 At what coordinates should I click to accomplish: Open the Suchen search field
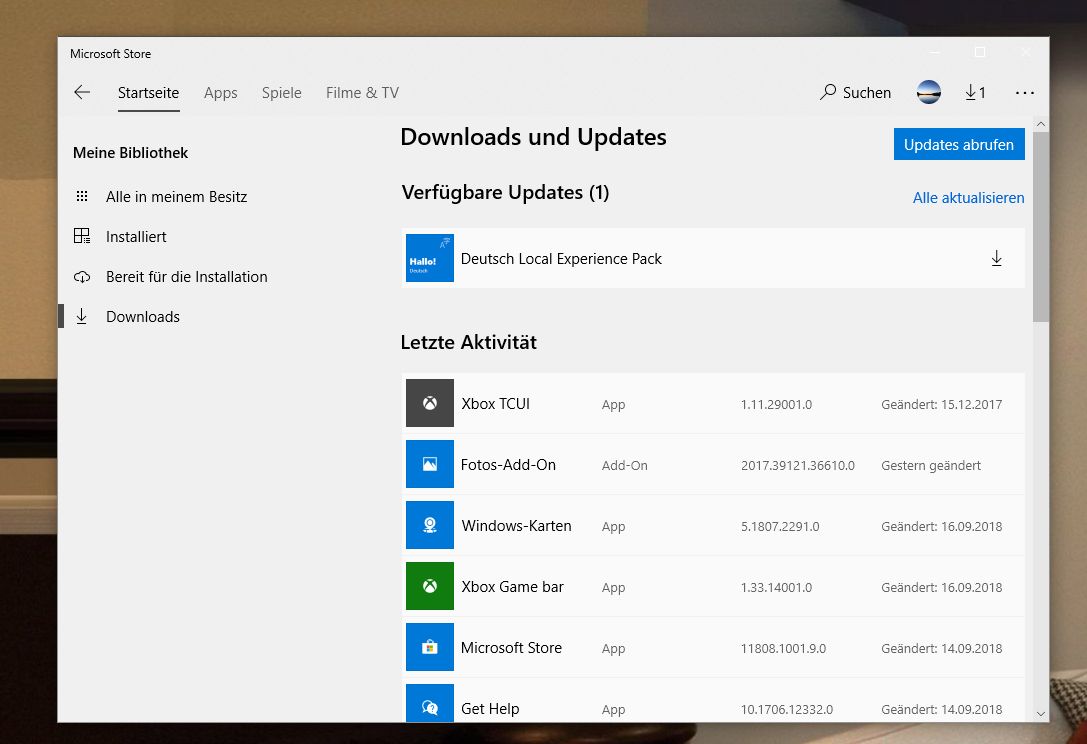[x=856, y=92]
